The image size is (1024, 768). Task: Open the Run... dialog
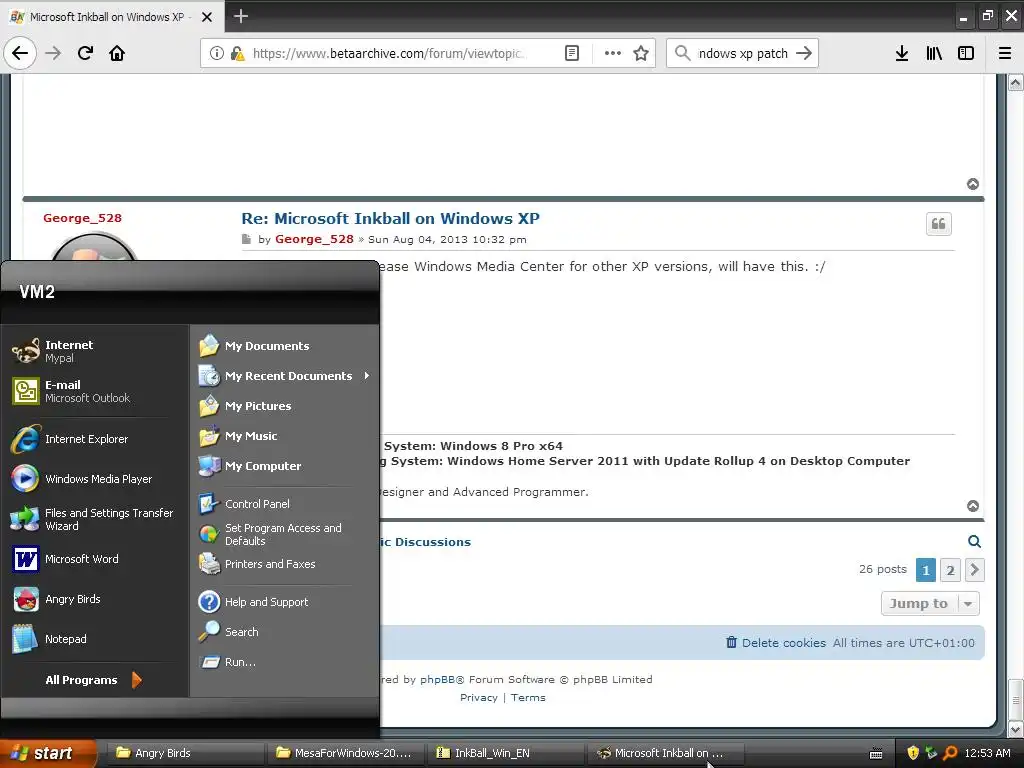pos(285,662)
